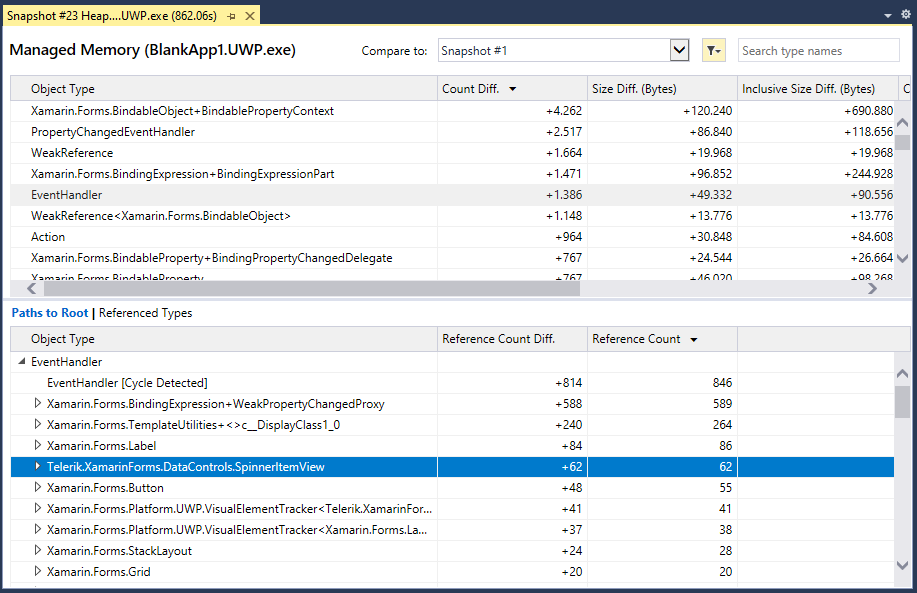Select the Action type row
This screenshot has width=917, height=593.
coord(452,237)
